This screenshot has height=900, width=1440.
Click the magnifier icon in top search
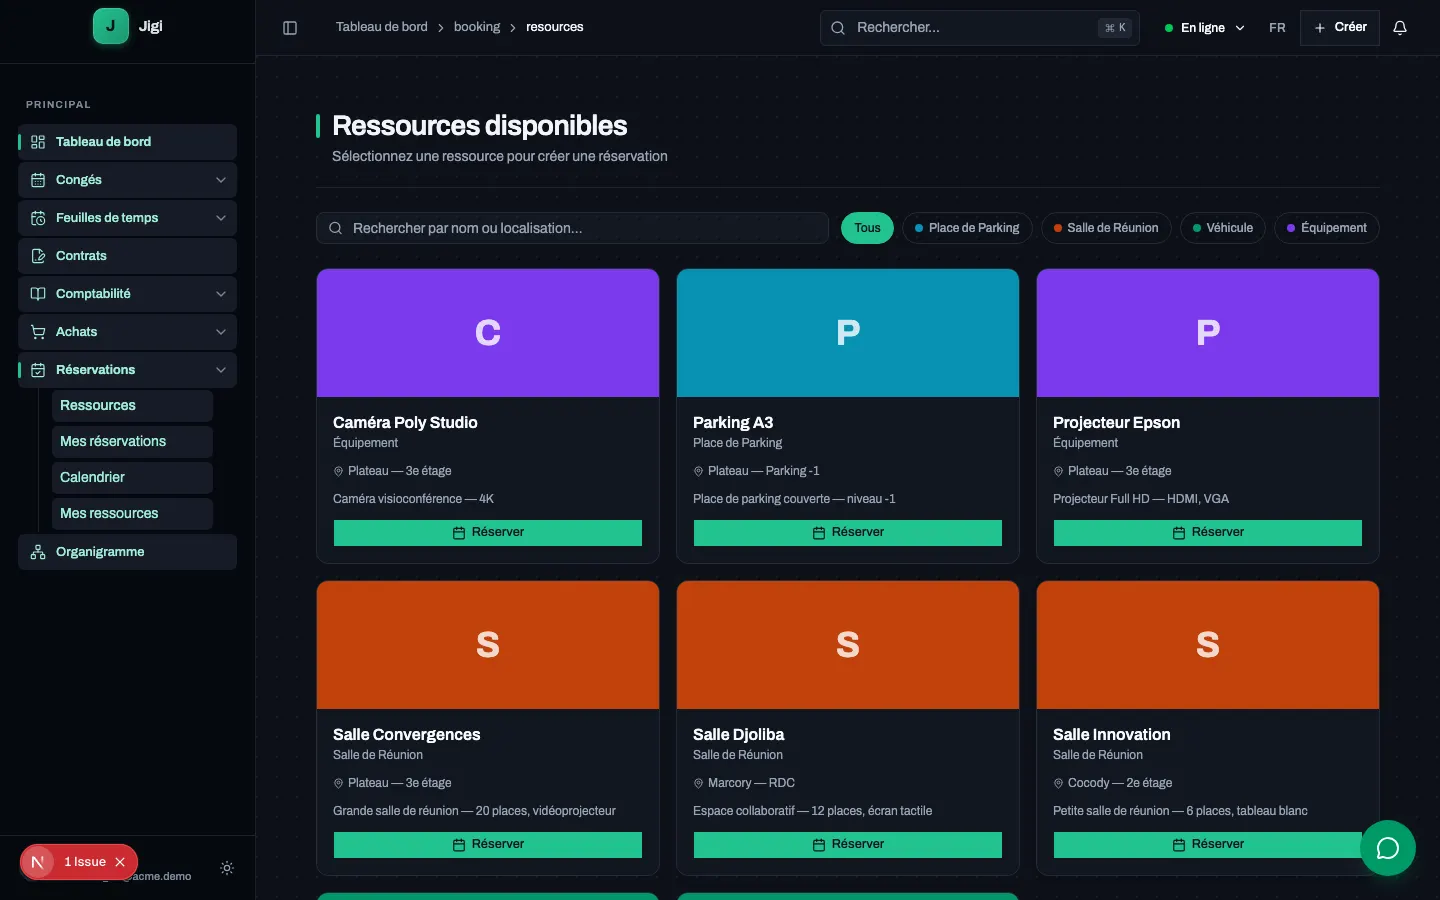coord(838,28)
